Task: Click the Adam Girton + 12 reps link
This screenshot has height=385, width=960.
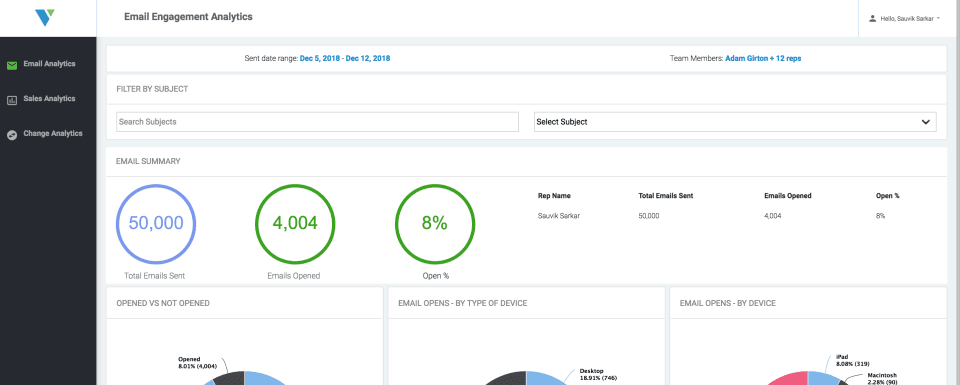Action: (763, 59)
